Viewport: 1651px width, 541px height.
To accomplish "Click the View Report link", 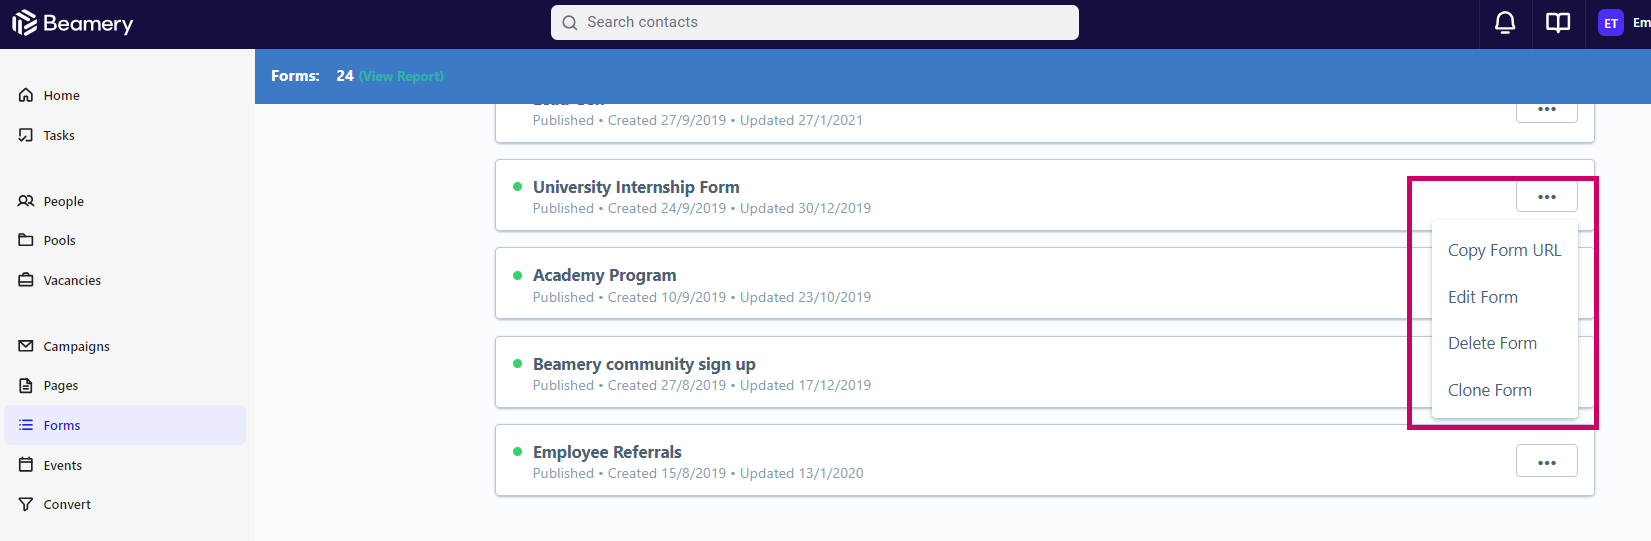I will coord(401,76).
